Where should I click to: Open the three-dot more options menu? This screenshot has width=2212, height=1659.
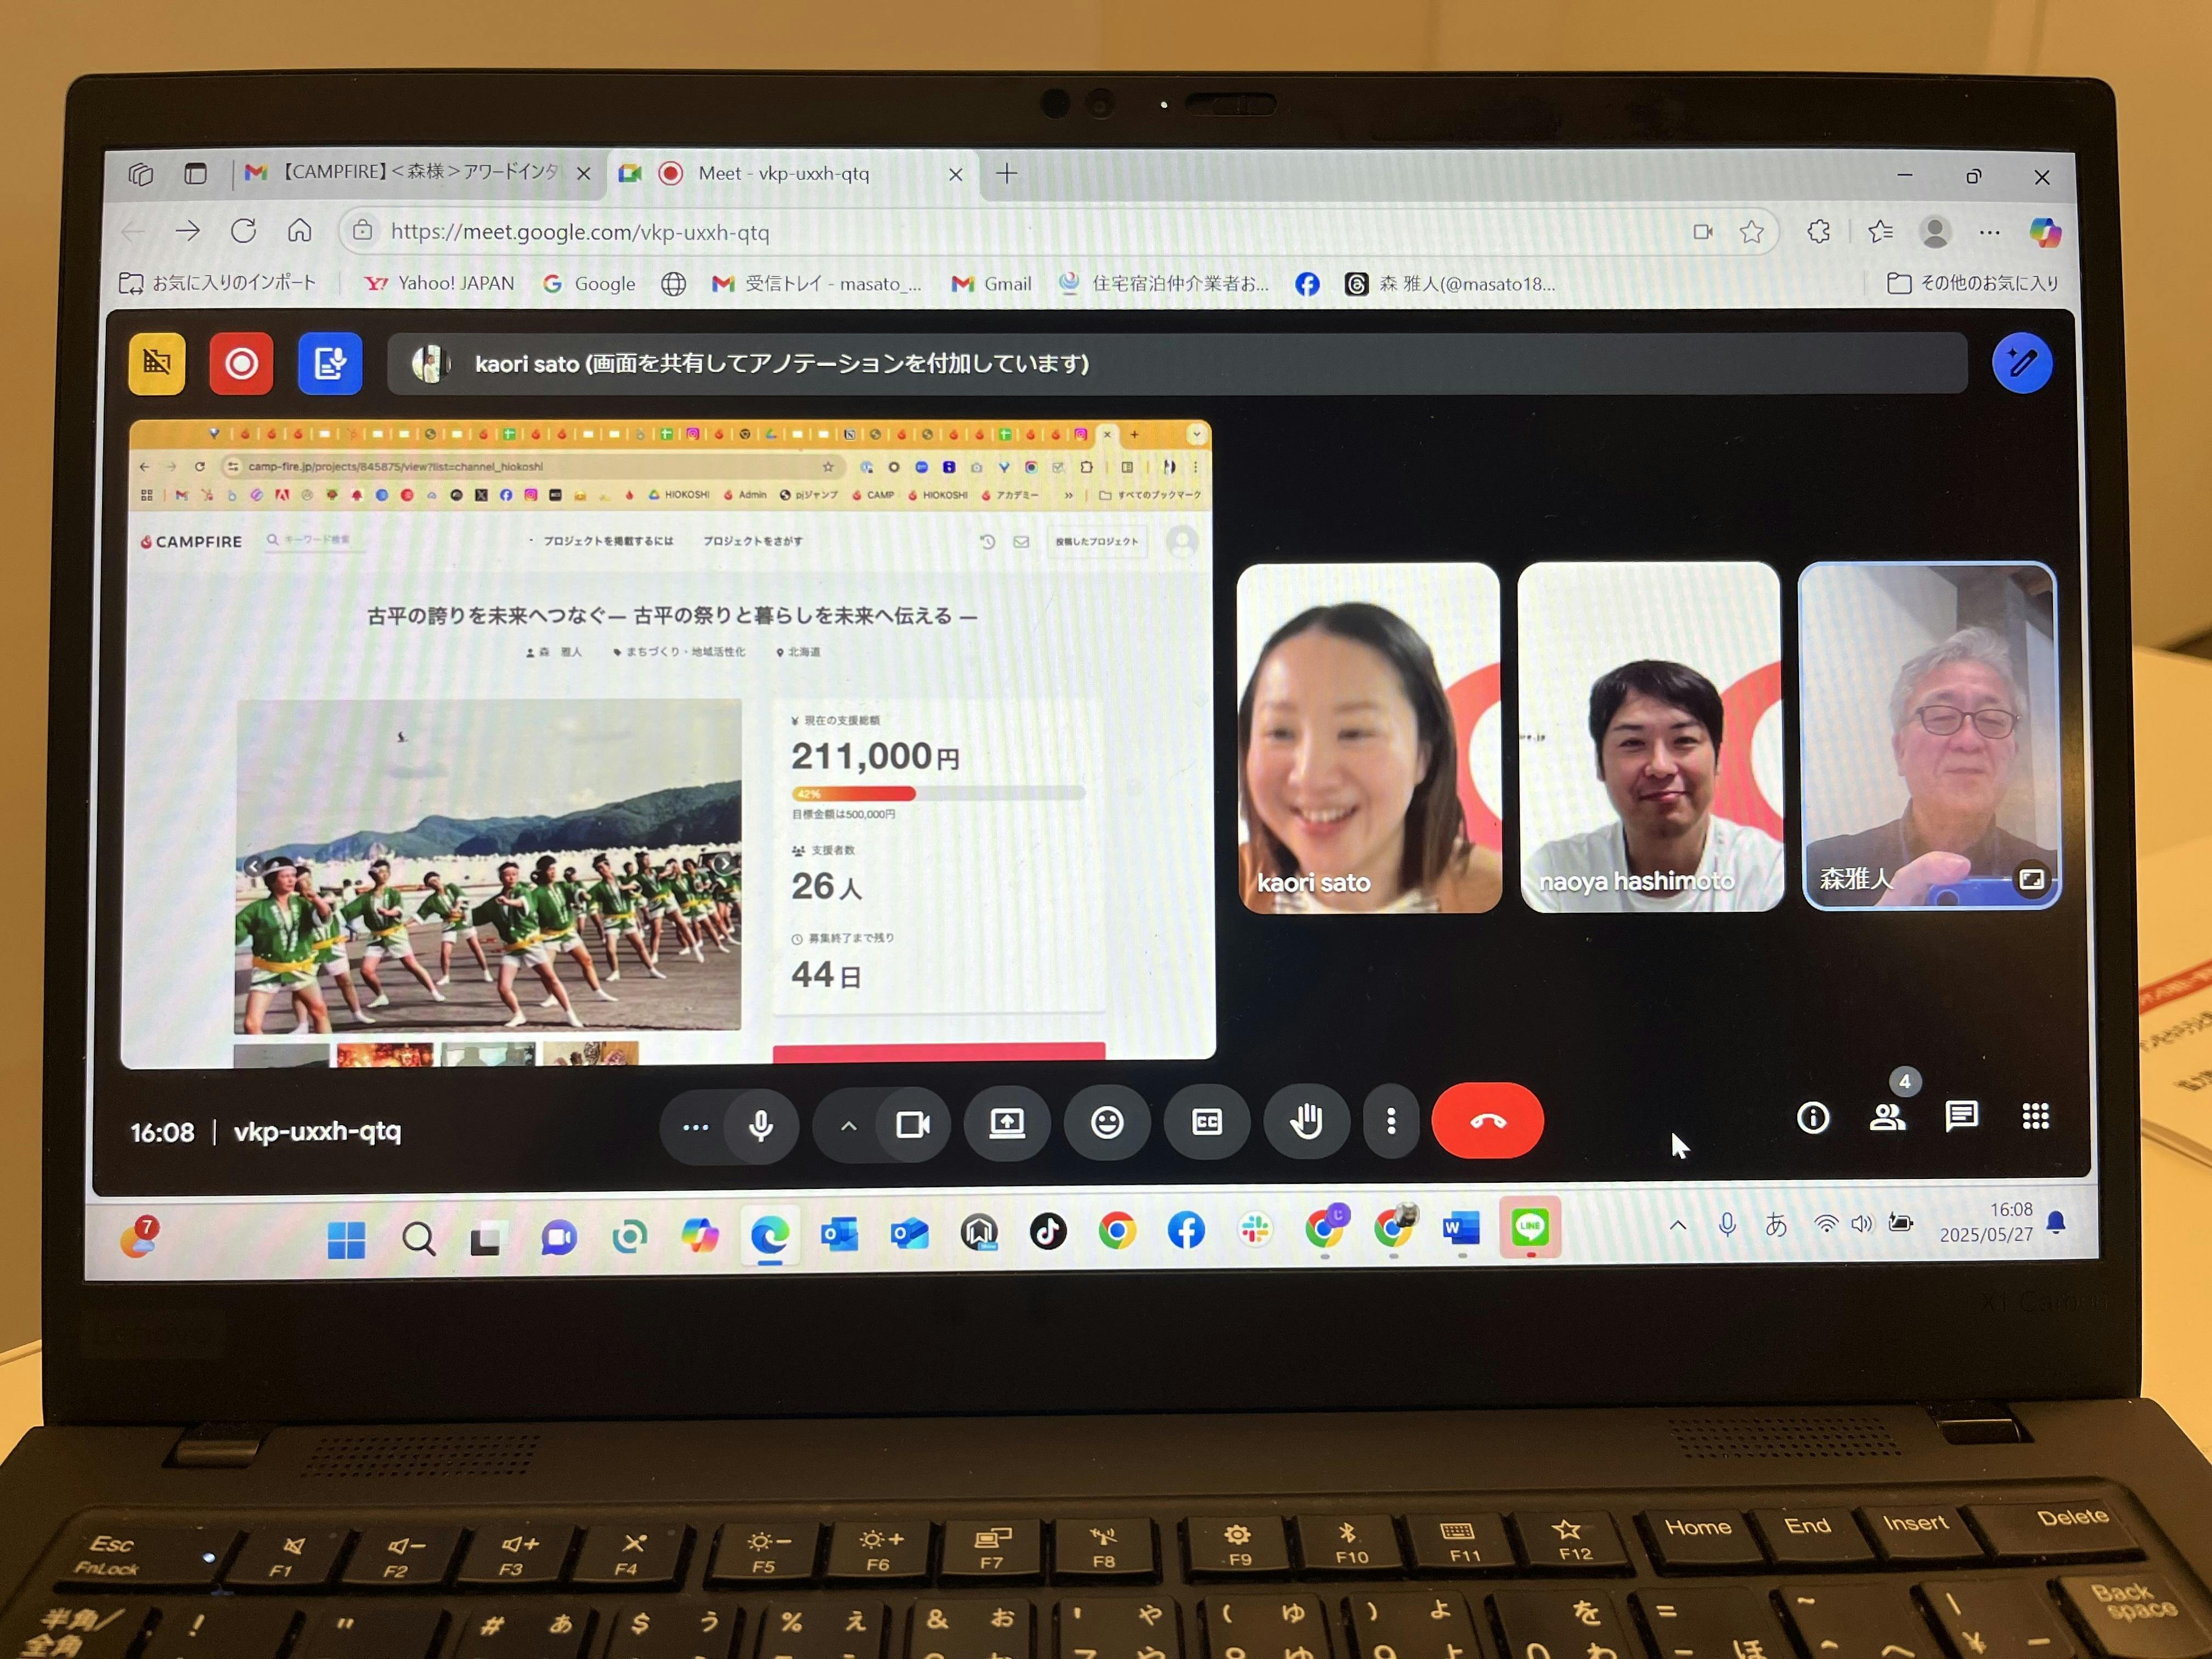(1390, 1121)
